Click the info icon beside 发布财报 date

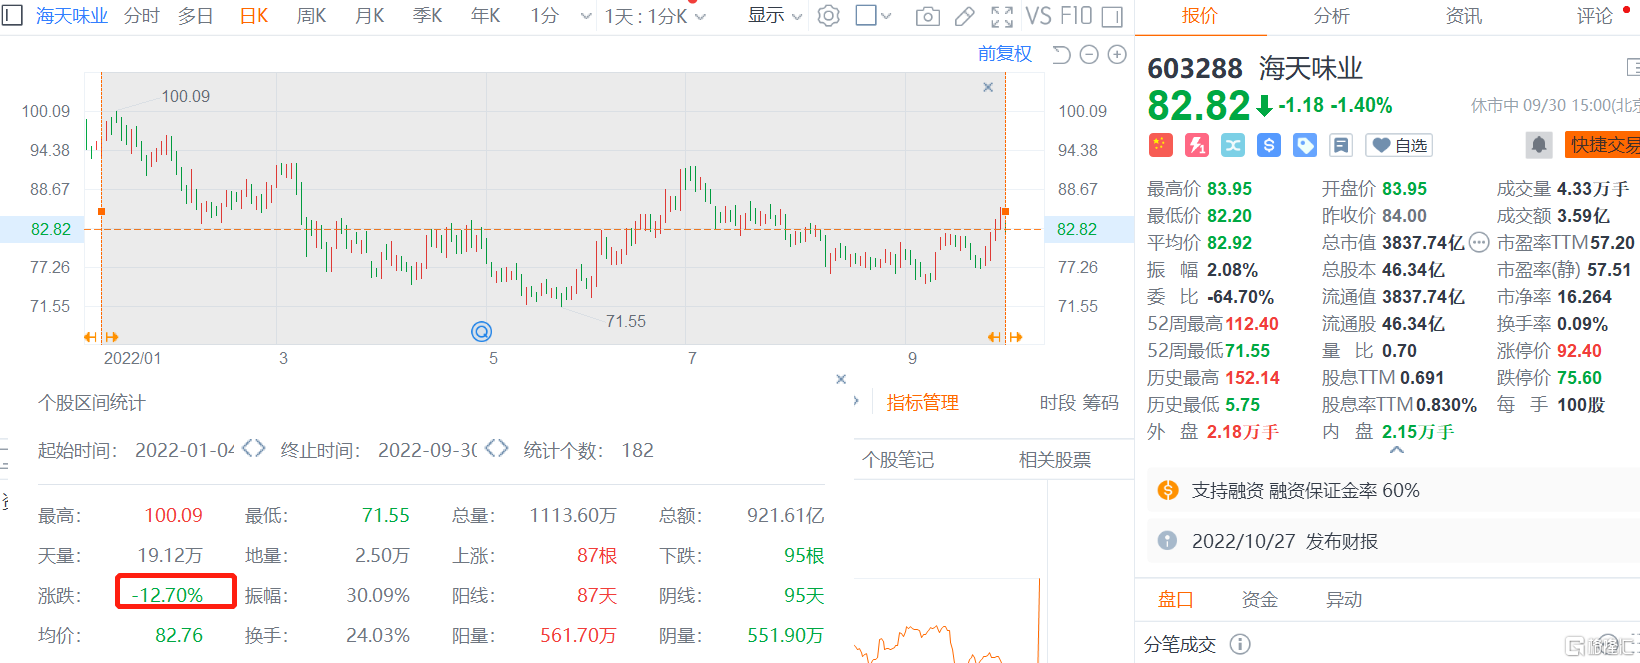coord(1167,540)
